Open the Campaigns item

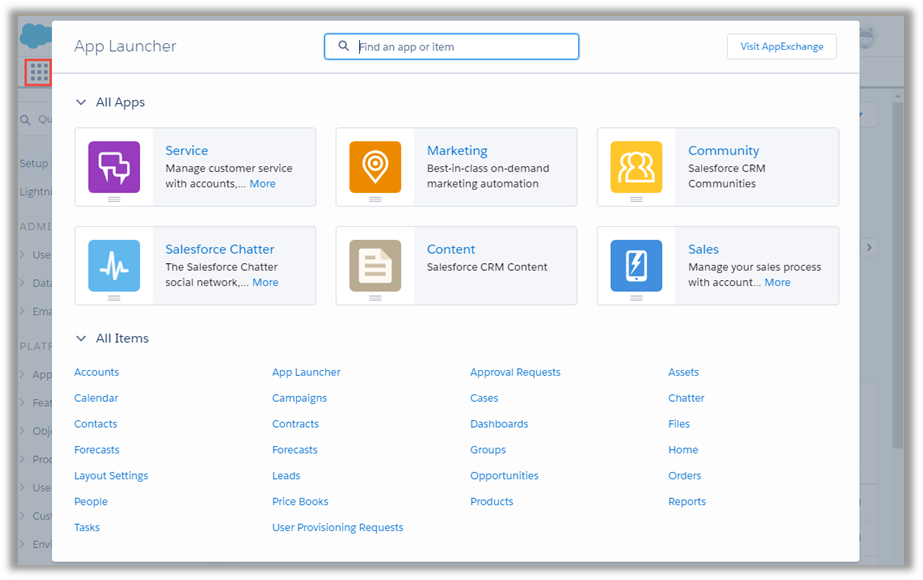[x=299, y=398]
